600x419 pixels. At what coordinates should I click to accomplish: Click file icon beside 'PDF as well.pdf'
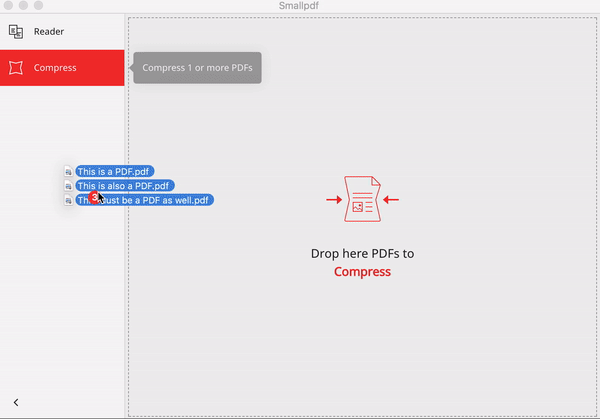(68, 200)
